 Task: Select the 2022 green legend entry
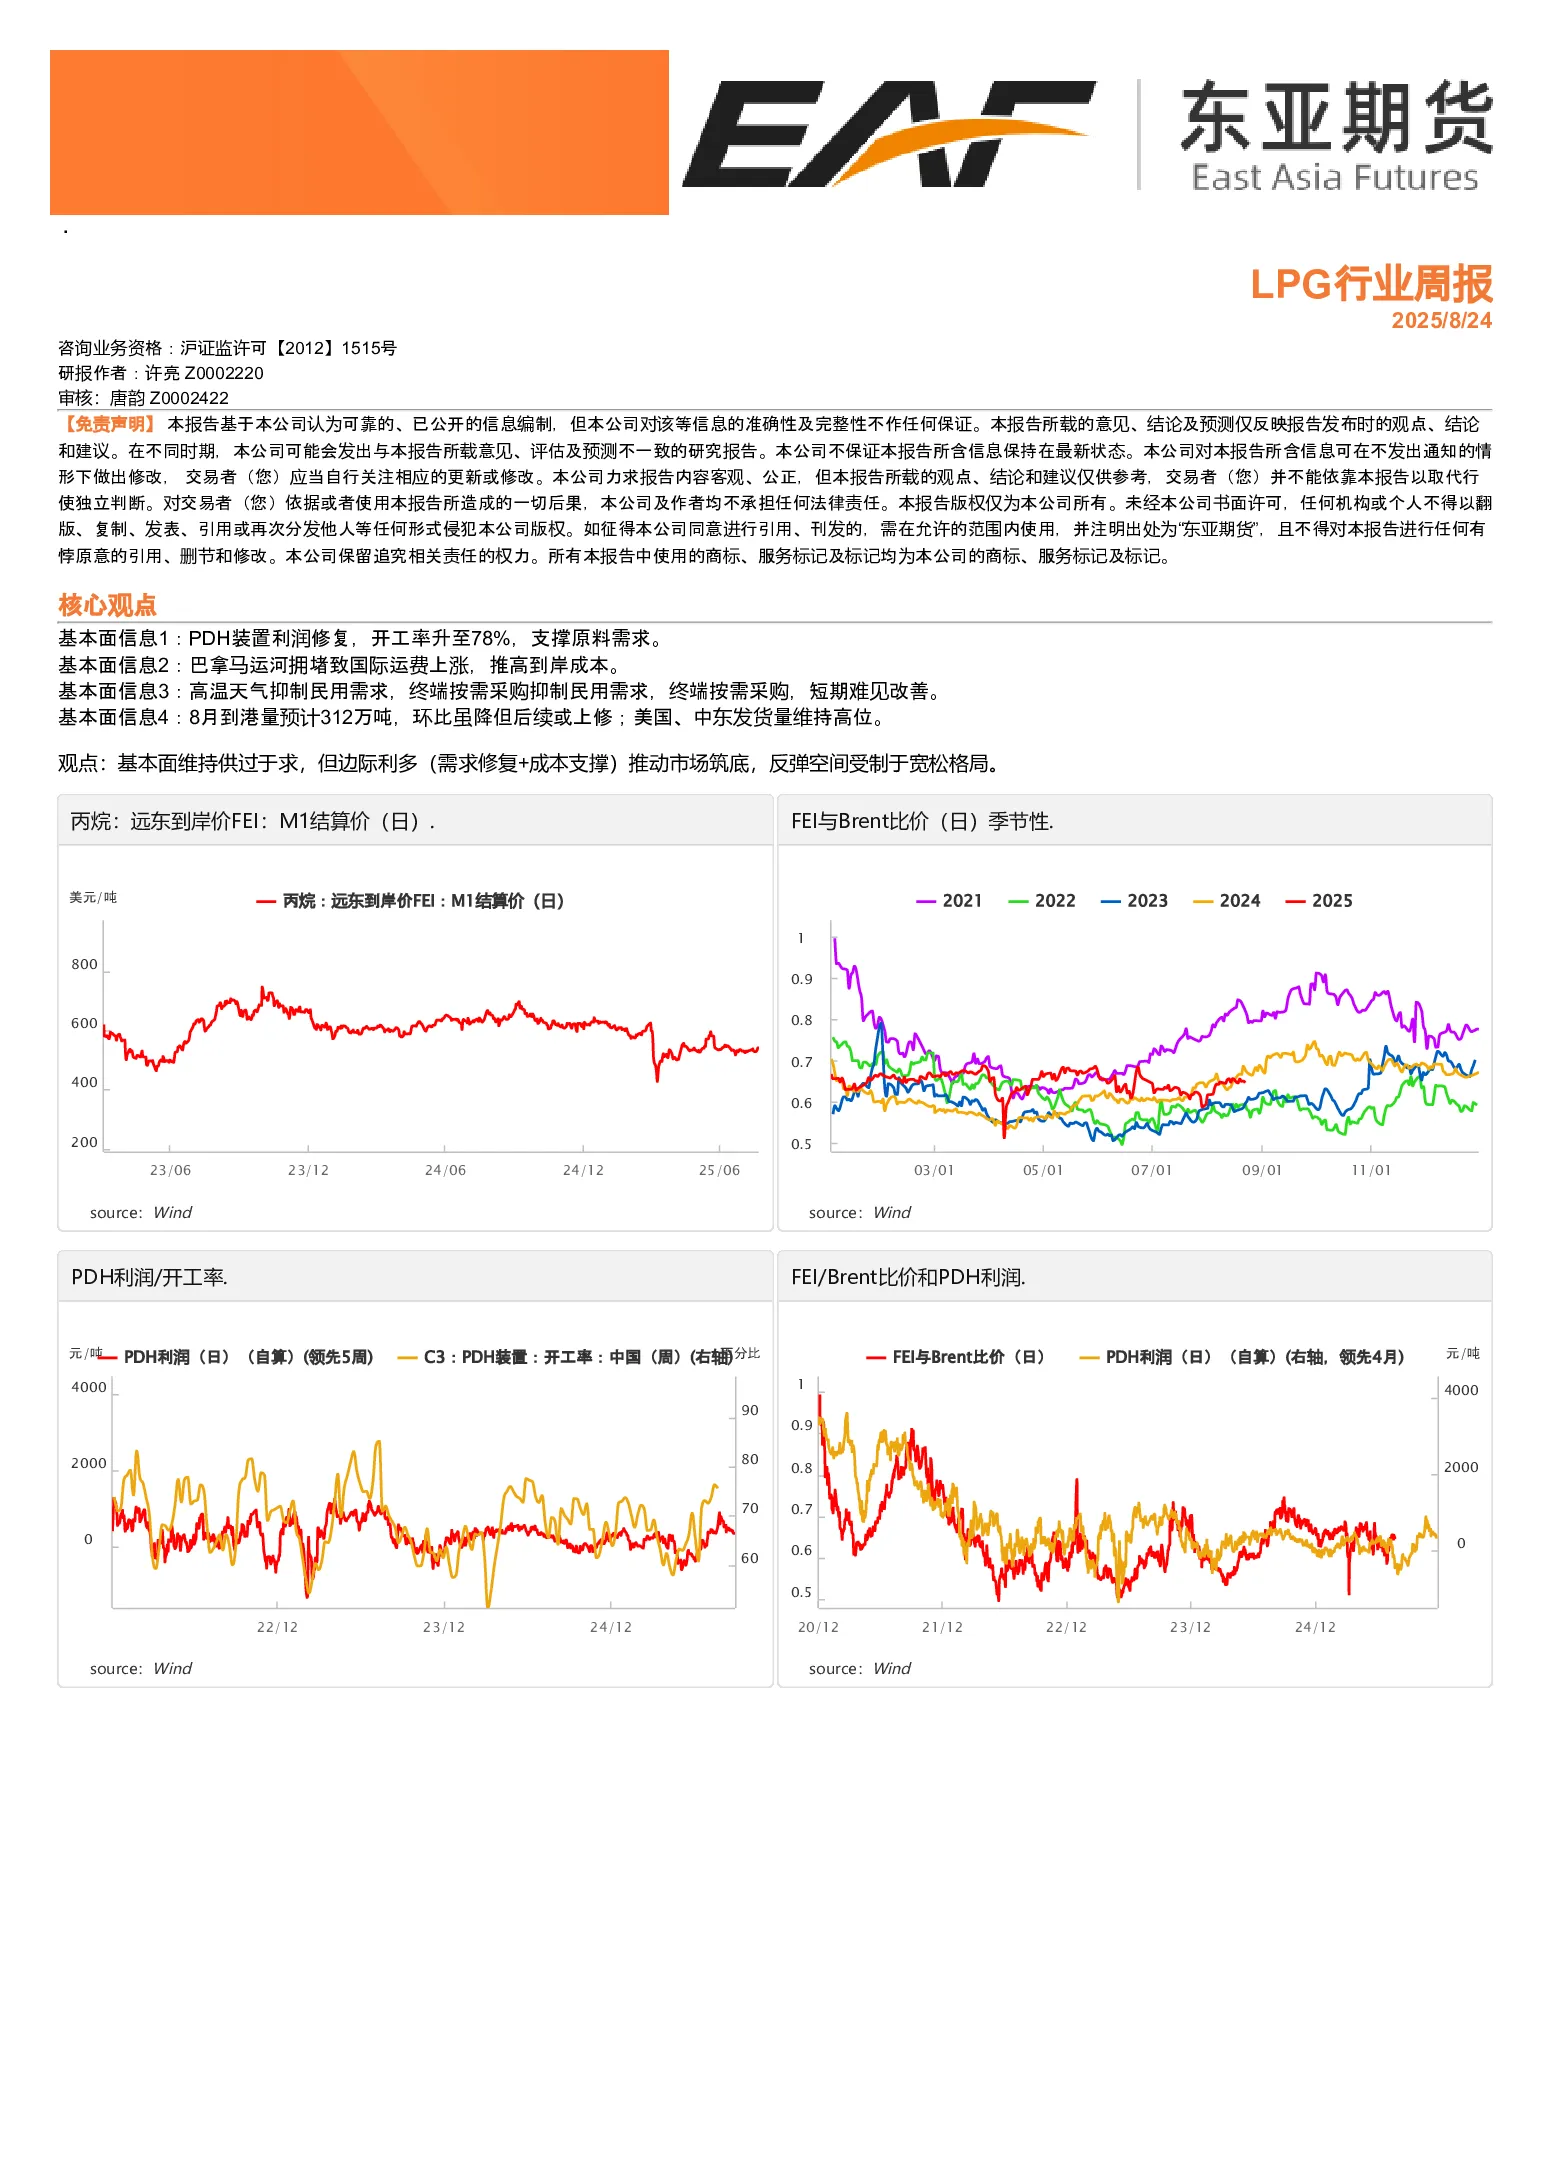[x=1042, y=901]
